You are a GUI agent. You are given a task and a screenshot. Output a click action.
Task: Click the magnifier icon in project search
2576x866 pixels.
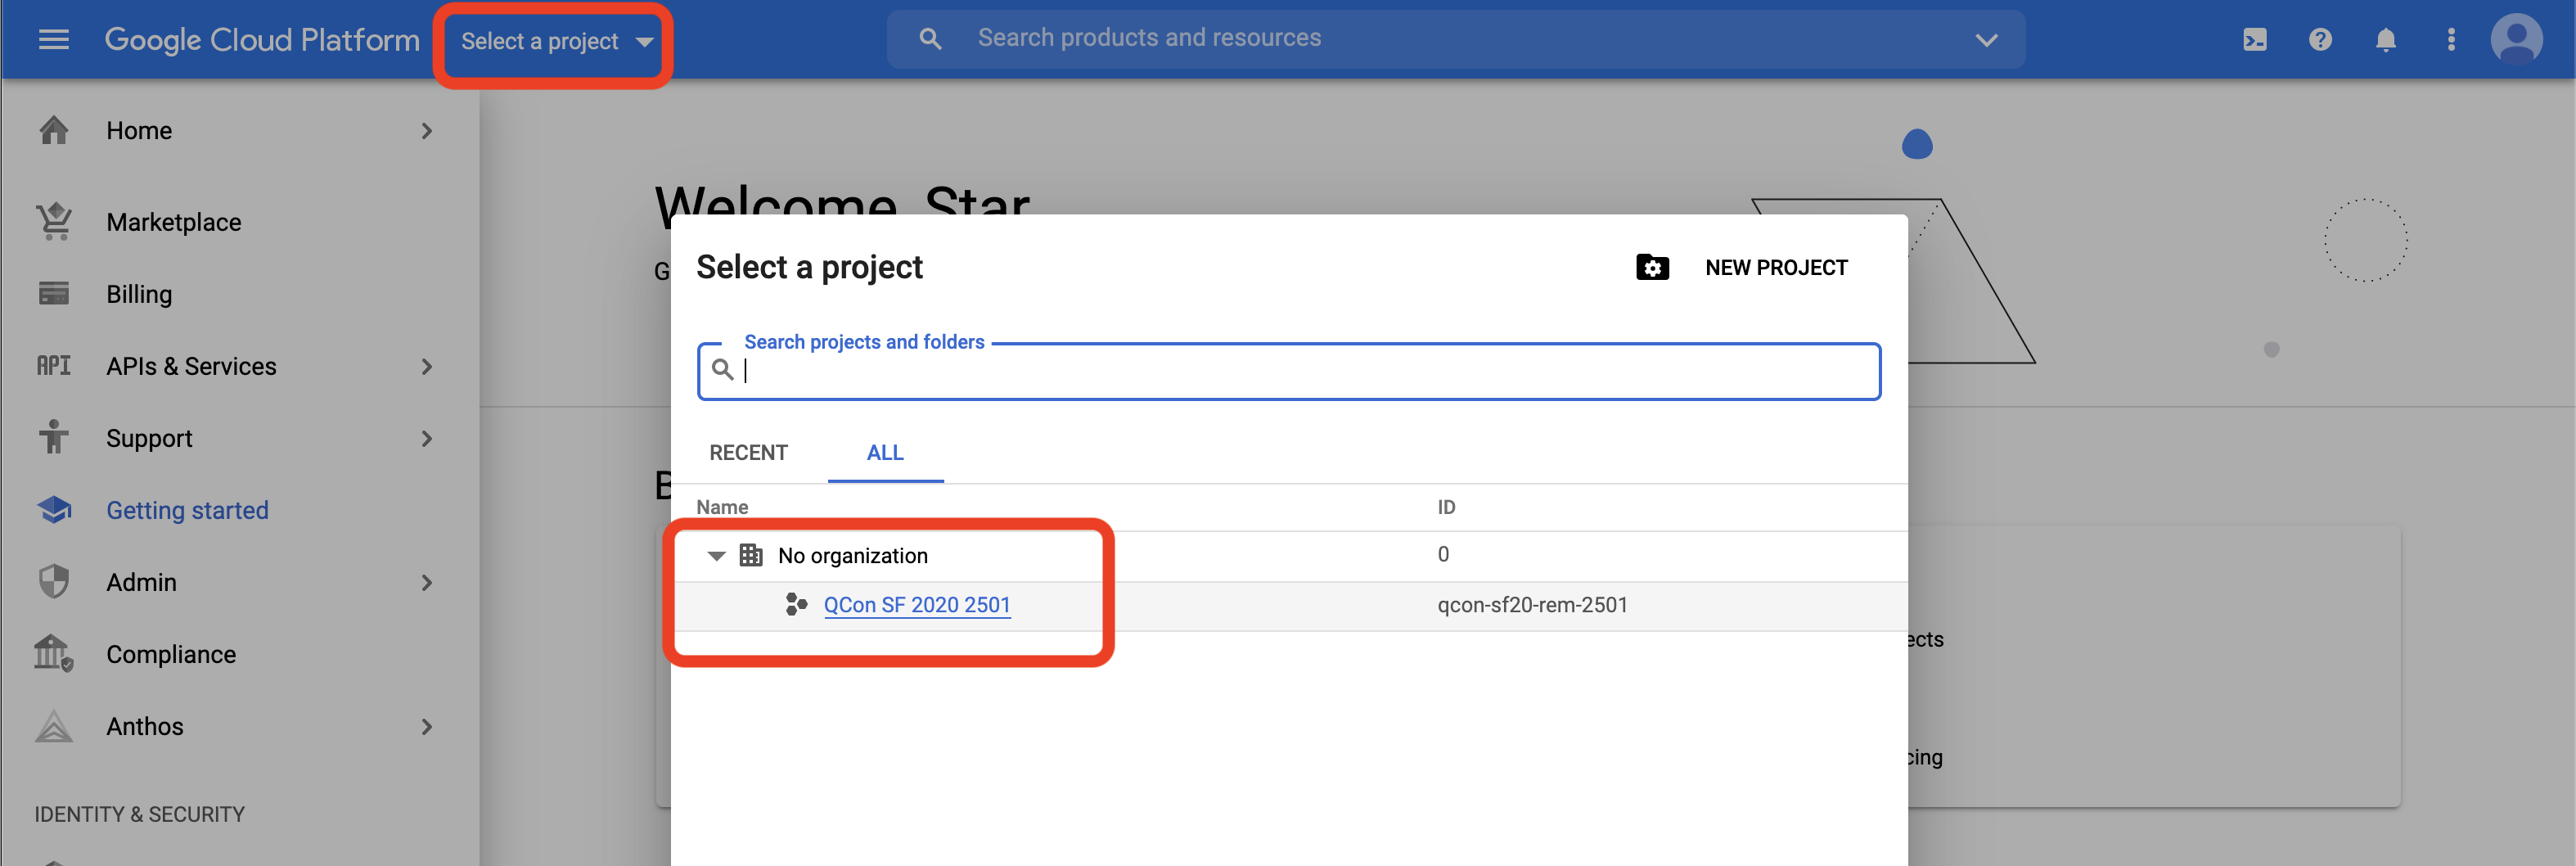pyautogui.click(x=722, y=370)
